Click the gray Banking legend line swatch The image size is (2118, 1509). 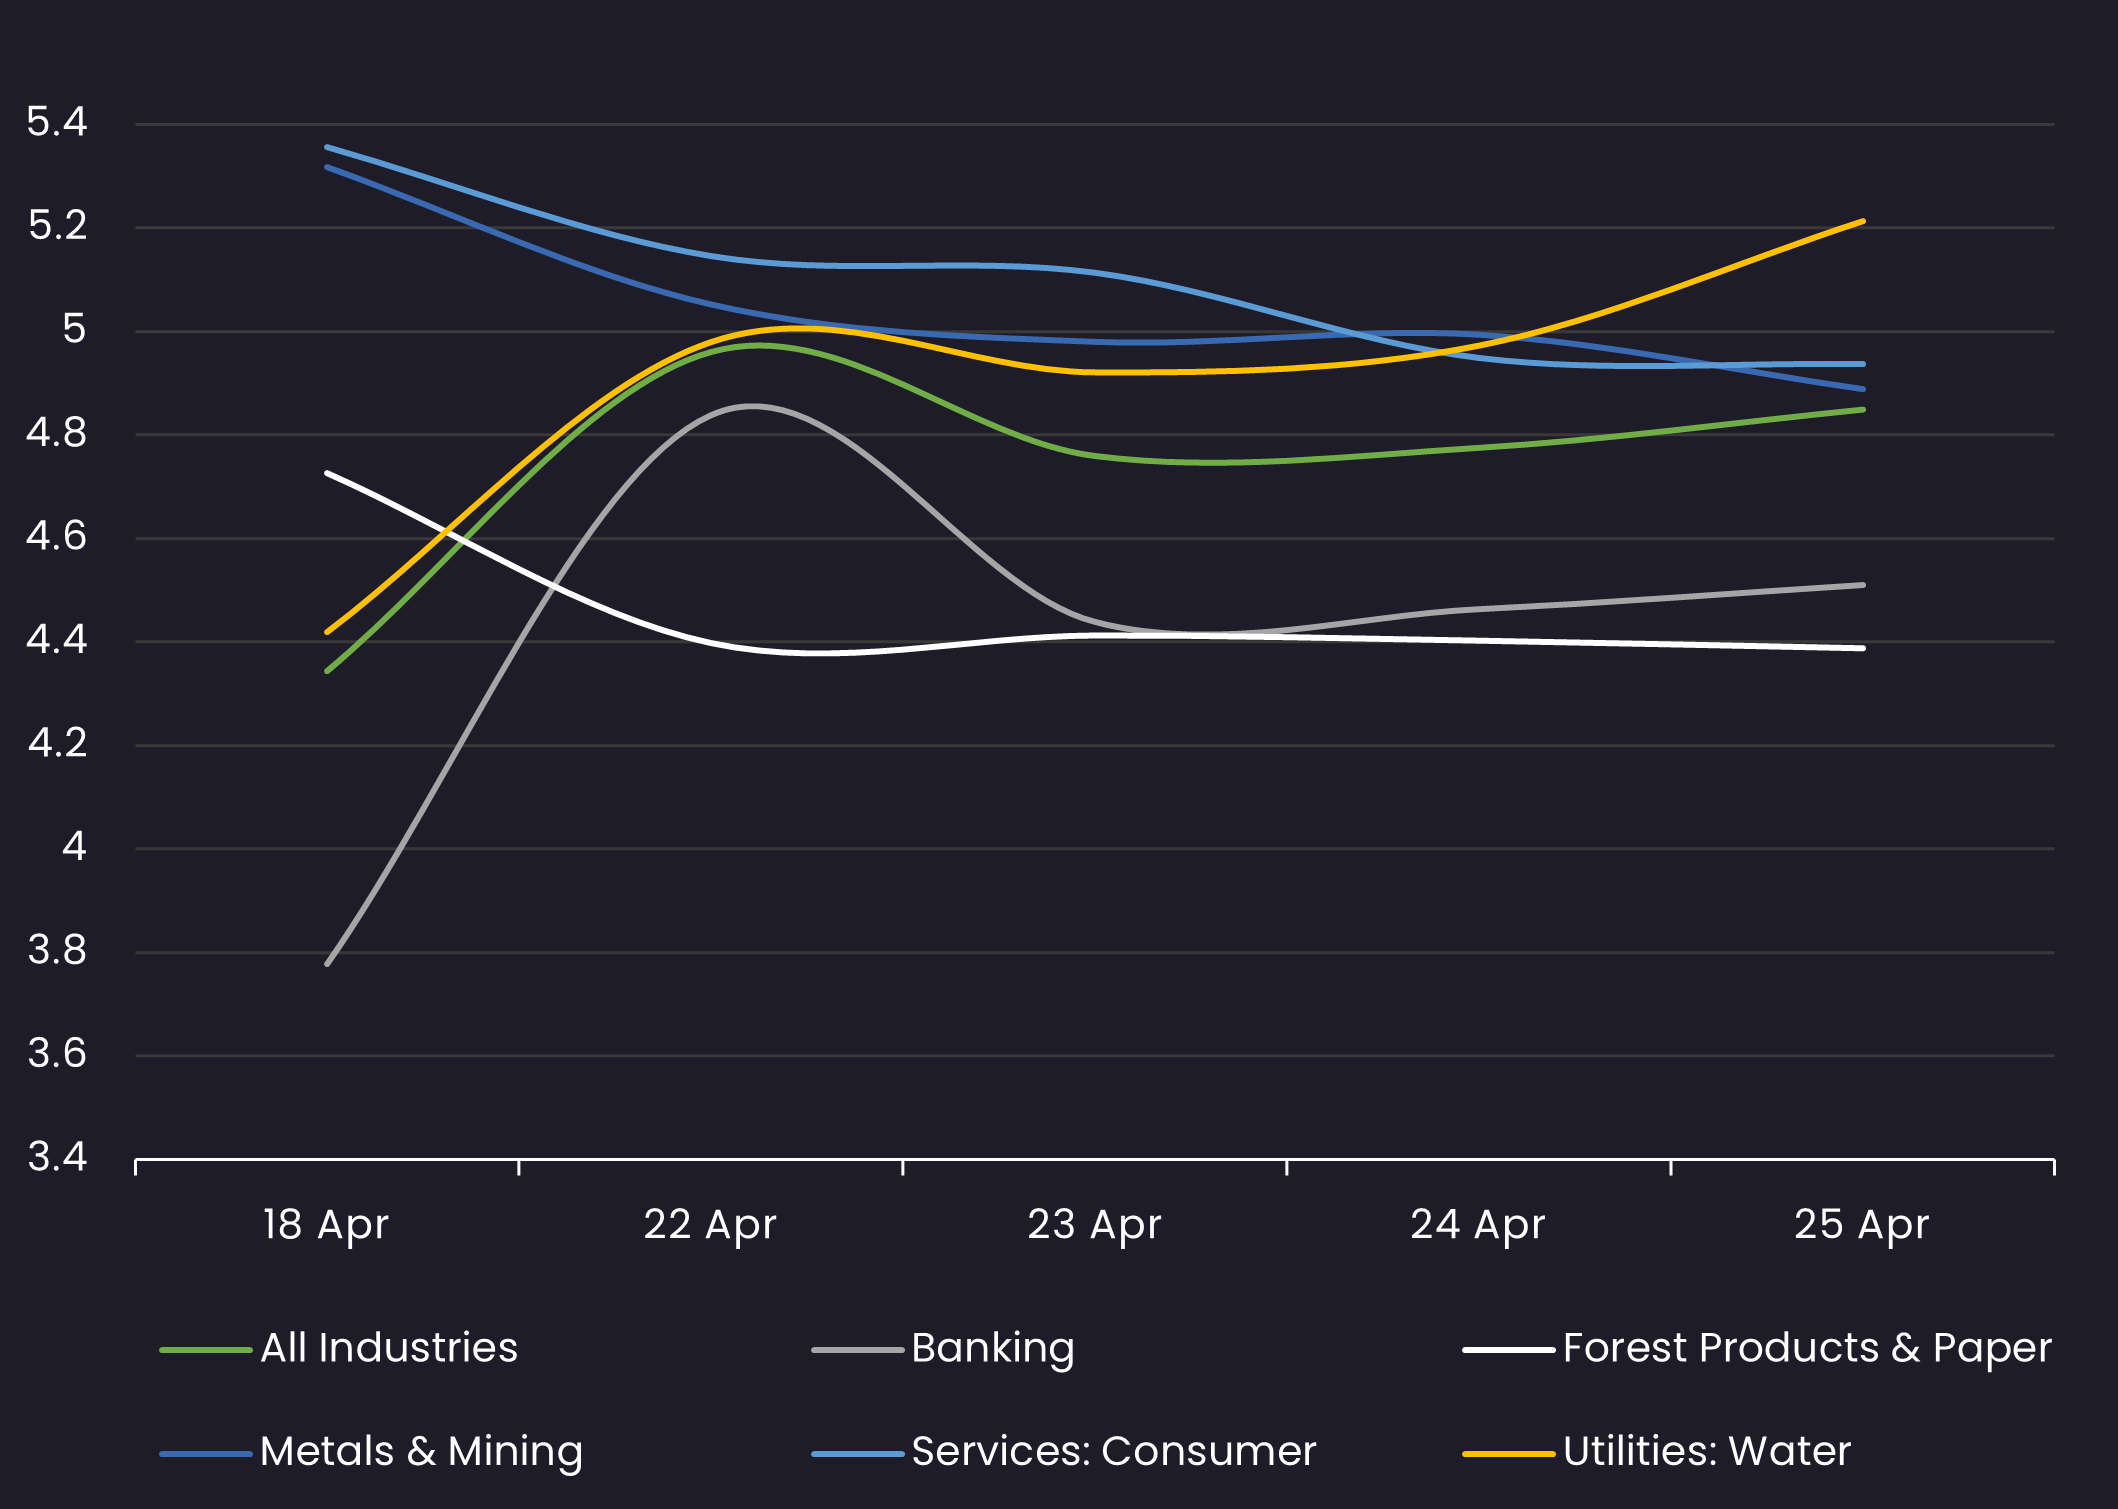(857, 1350)
